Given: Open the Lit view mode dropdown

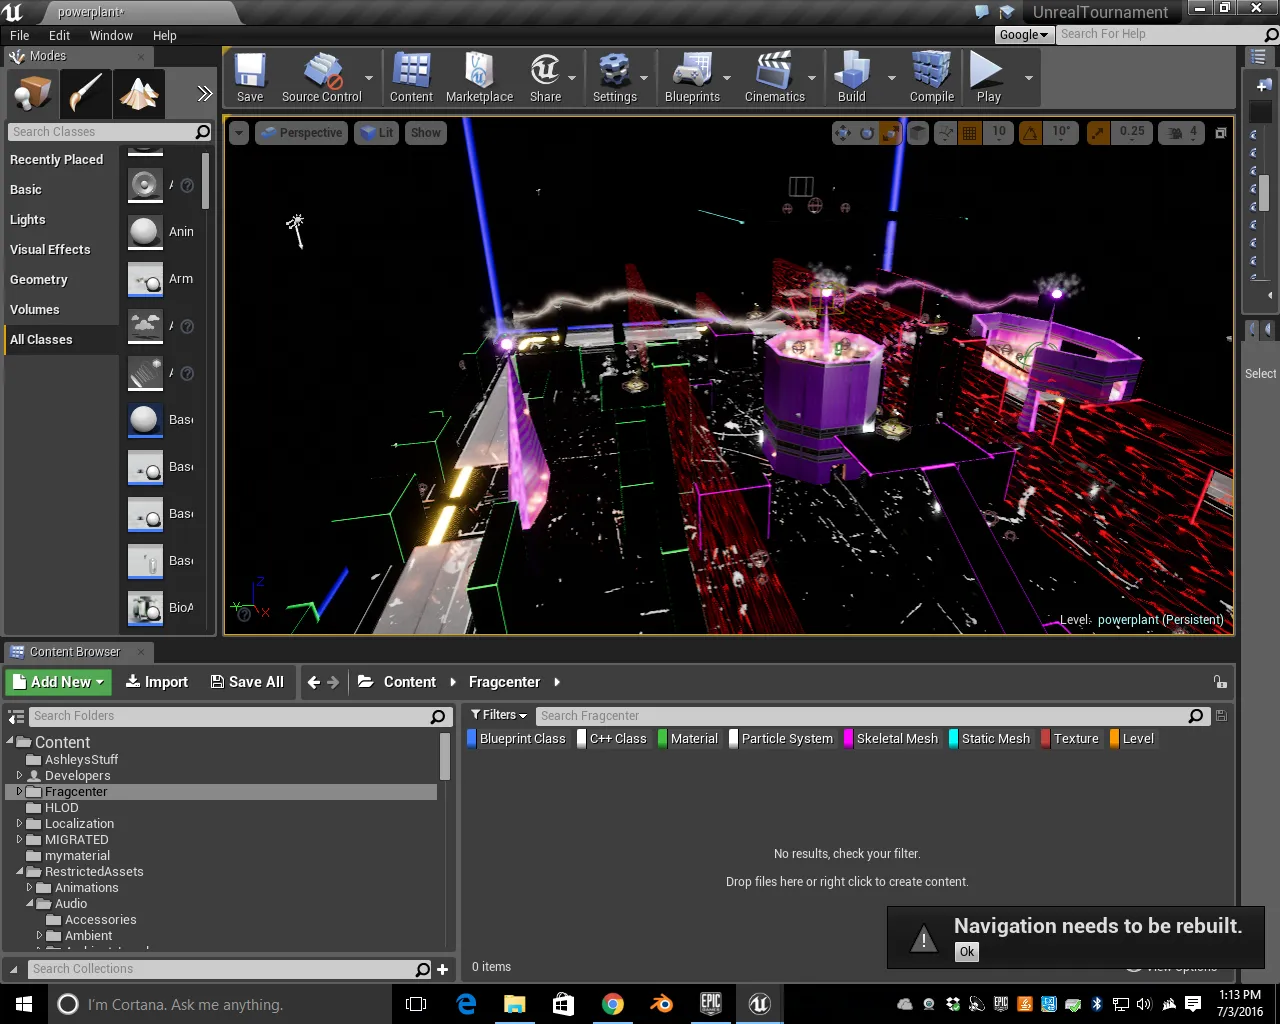Looking at the screenshot, I should pos(376,132).
